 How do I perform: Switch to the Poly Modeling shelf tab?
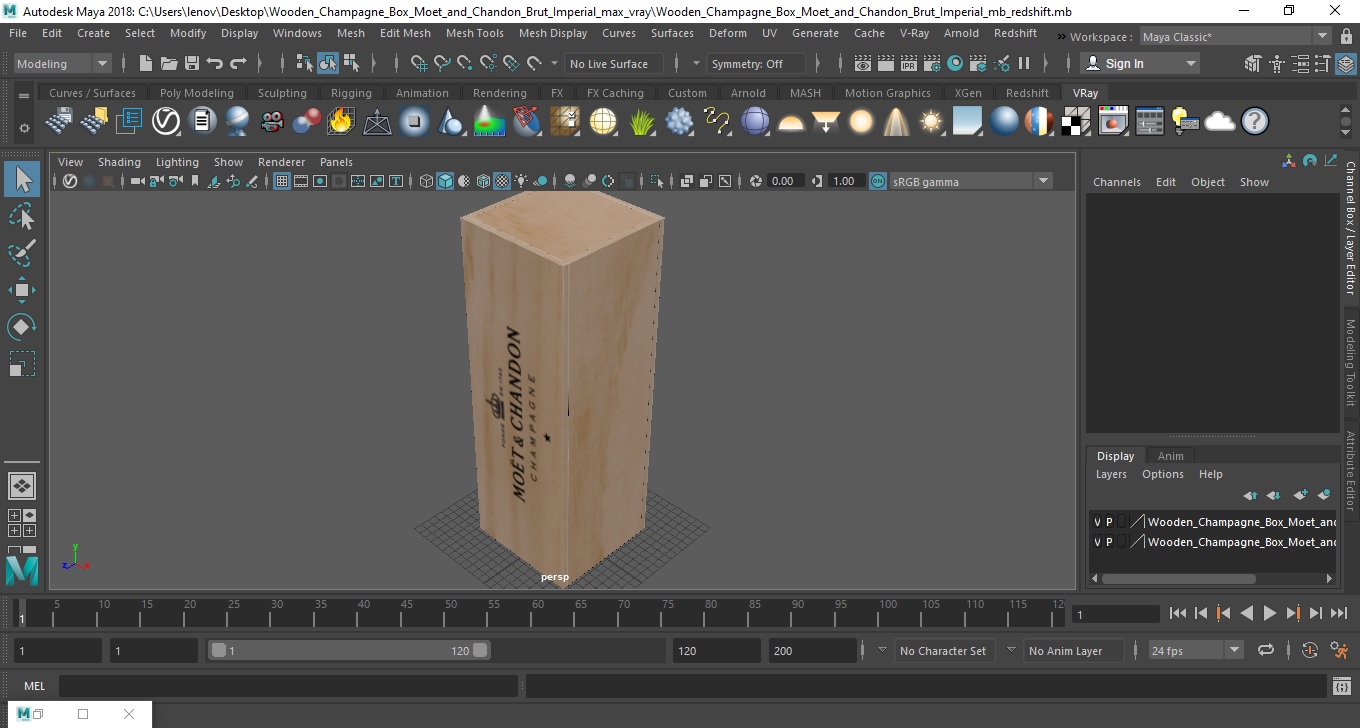tap(196, 93)
